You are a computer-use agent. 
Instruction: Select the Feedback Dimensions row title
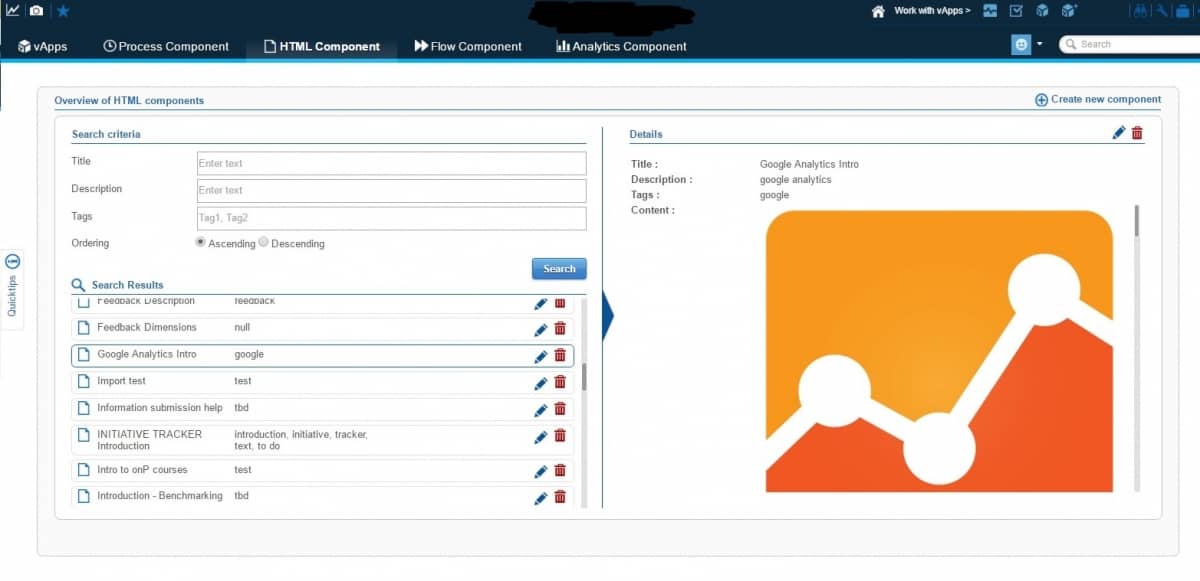coord(147,328)
